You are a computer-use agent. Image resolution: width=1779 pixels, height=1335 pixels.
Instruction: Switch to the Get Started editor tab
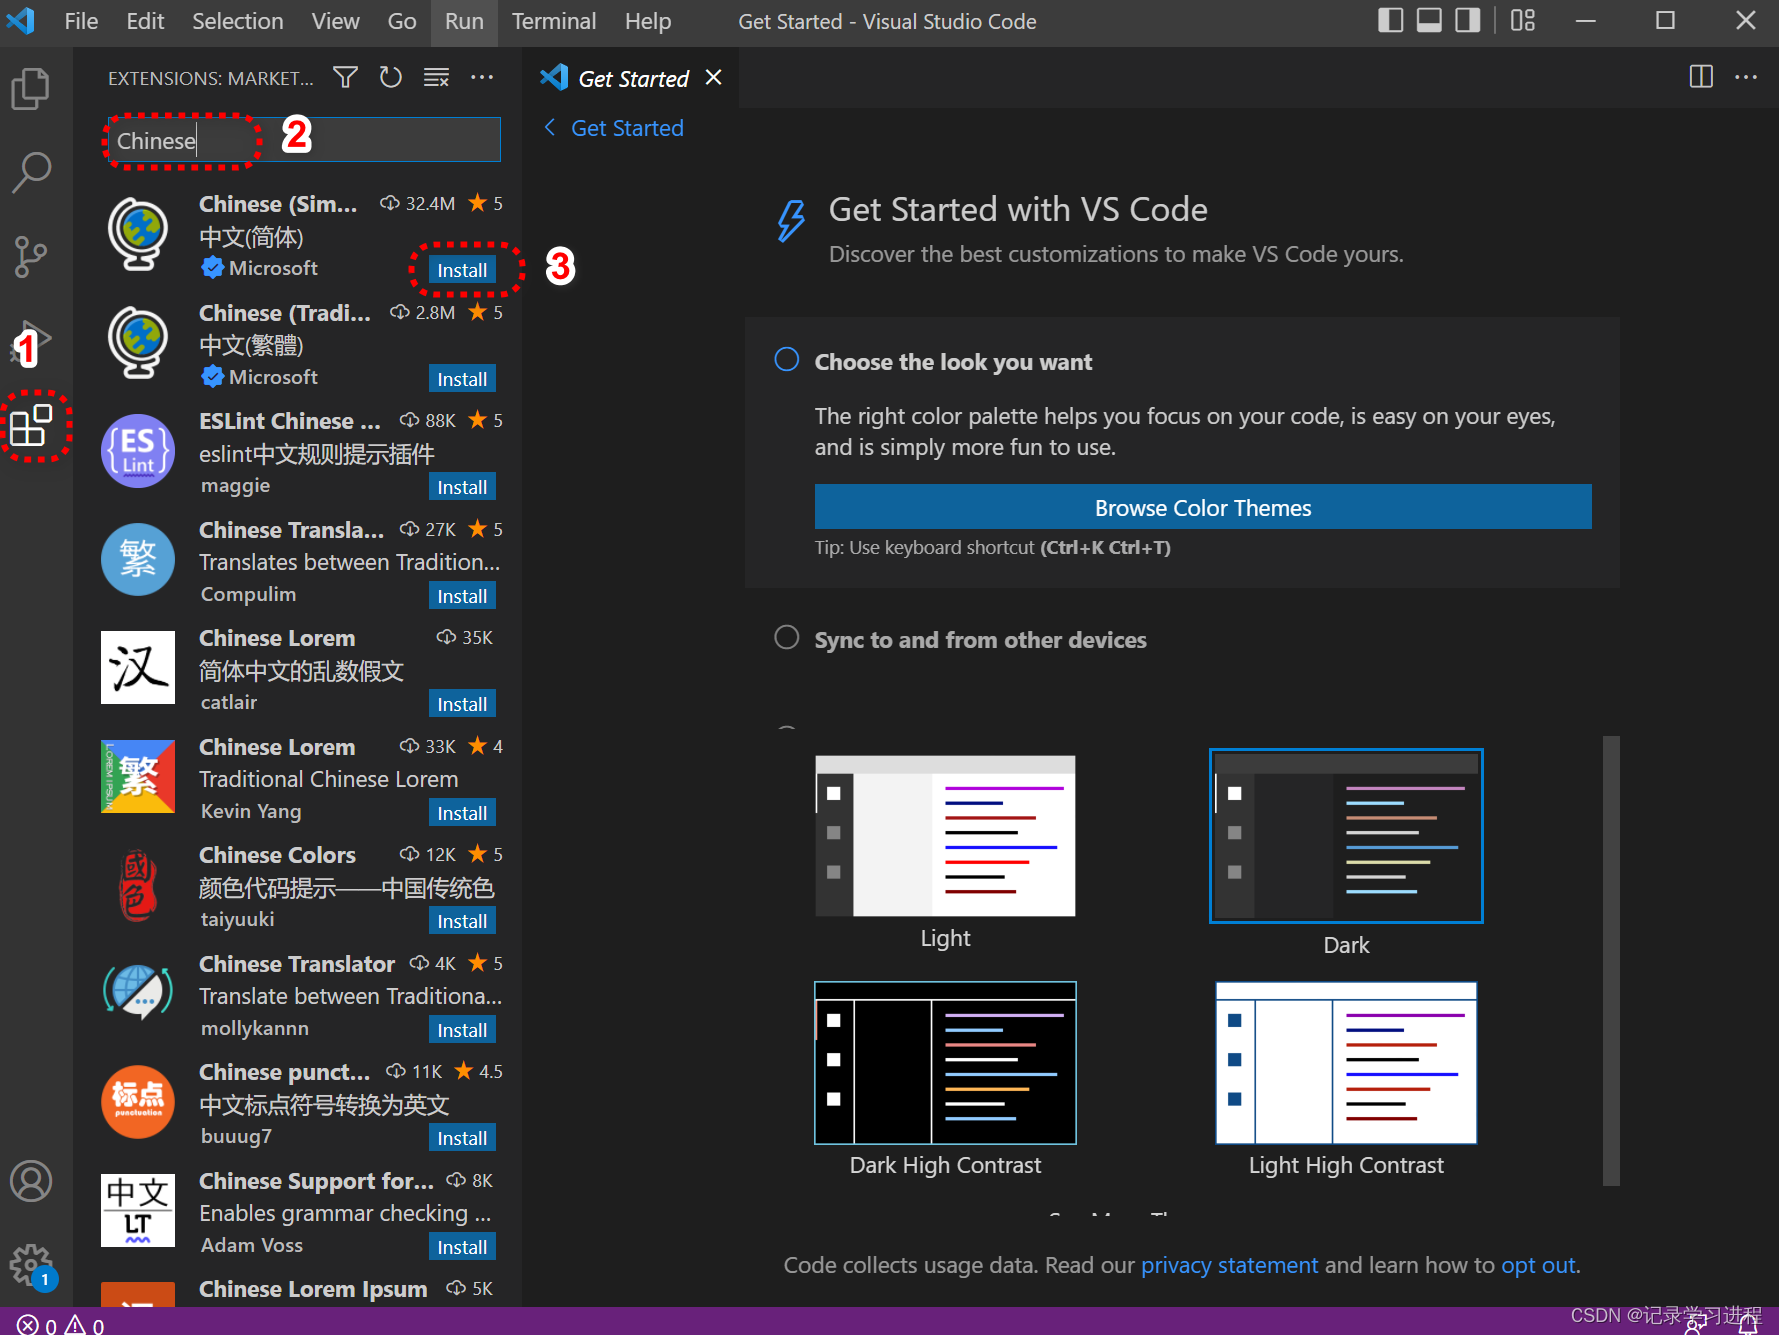tap(633, 78)
